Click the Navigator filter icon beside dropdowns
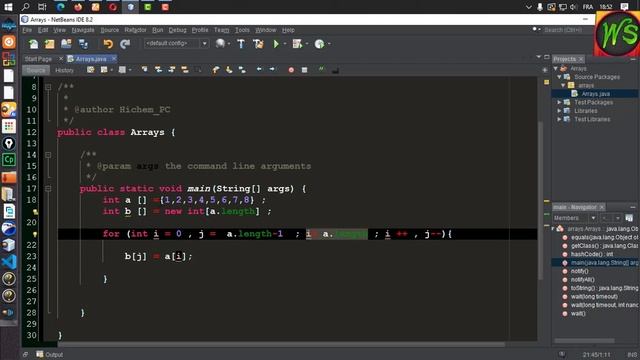 (x=629, y=218)
